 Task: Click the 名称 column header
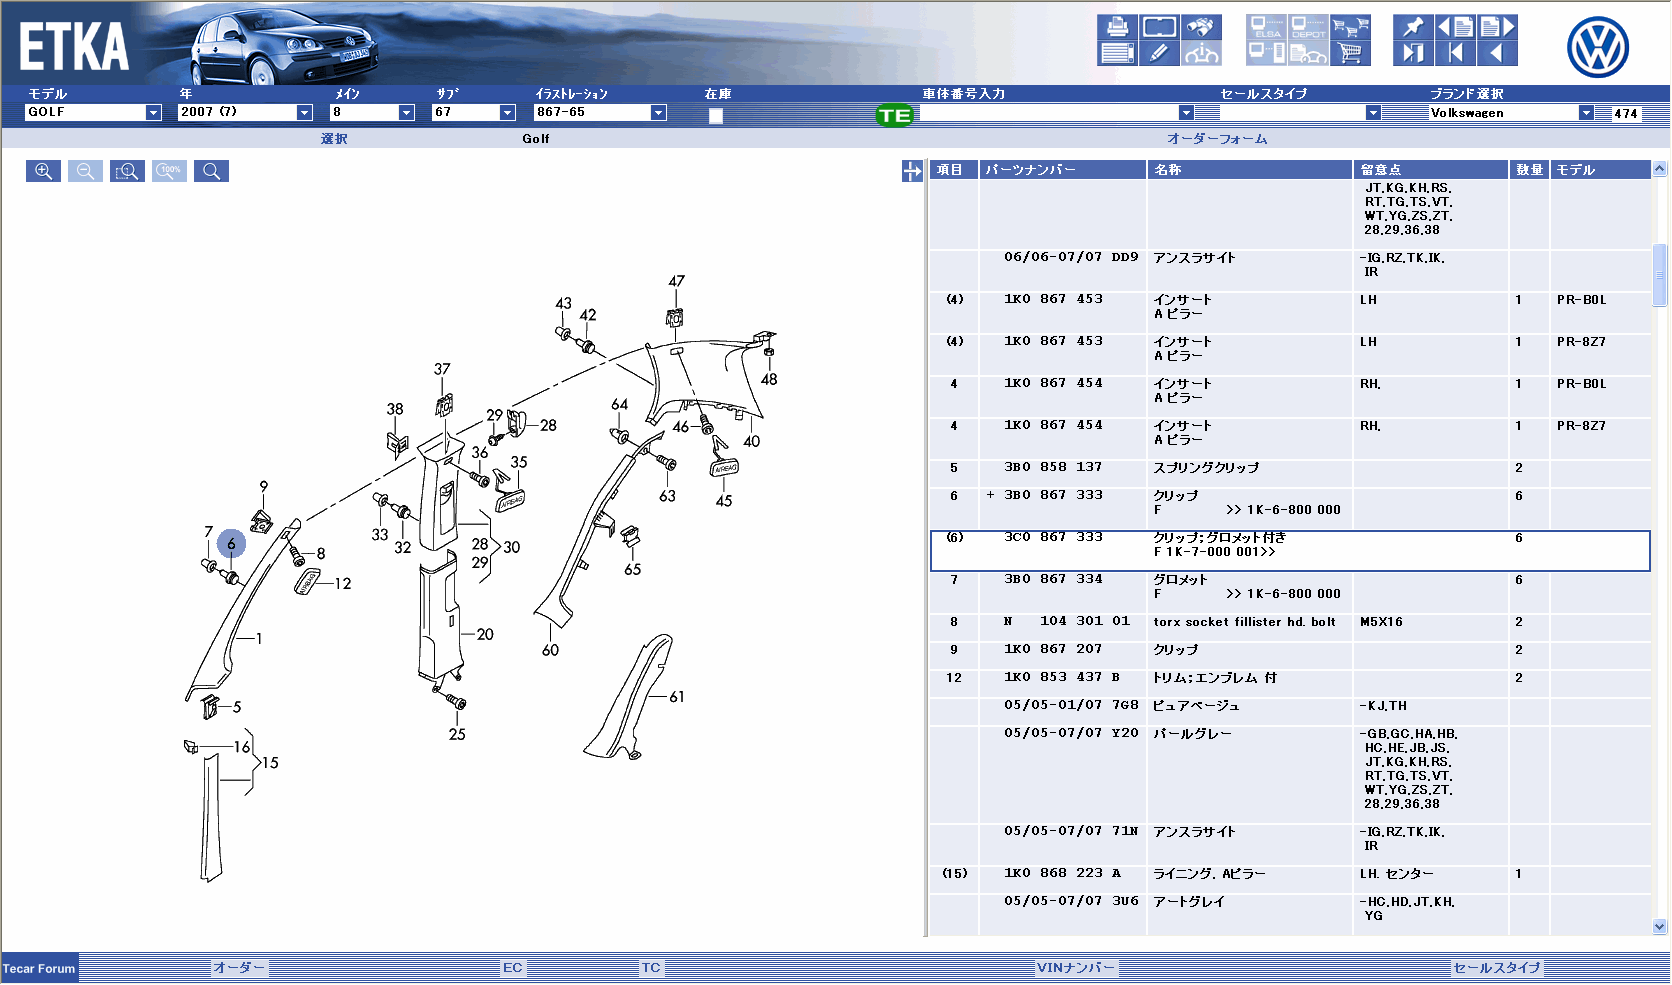(1250, 170)
